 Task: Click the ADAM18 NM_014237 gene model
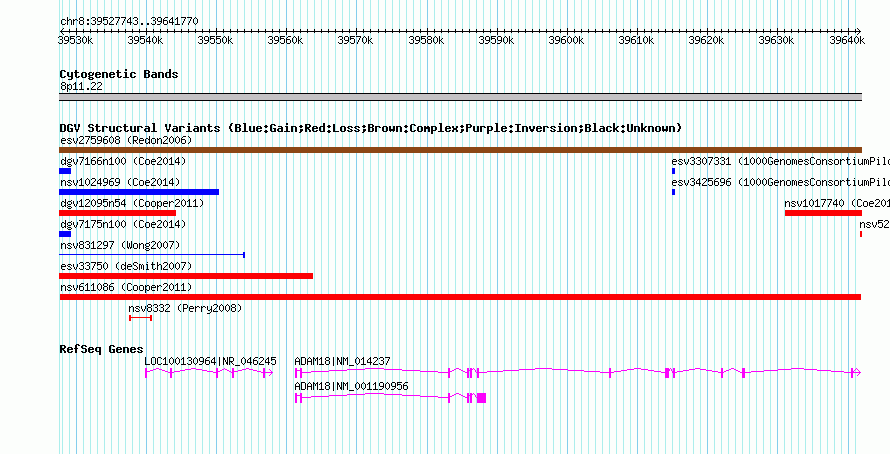point(578,372)
